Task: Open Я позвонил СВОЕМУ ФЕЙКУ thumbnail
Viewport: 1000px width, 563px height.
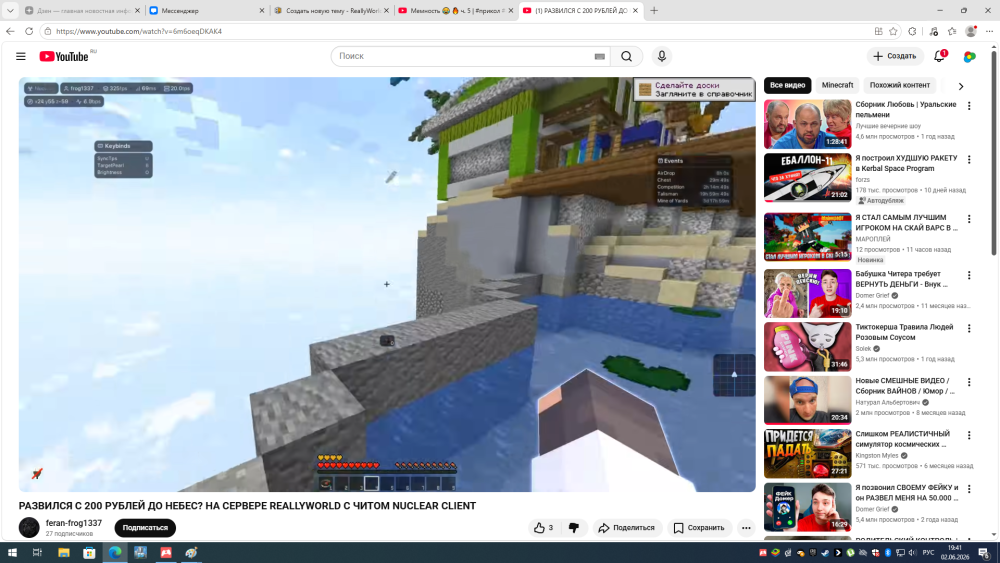Action: pyautogui.click(x=807, y=507)
